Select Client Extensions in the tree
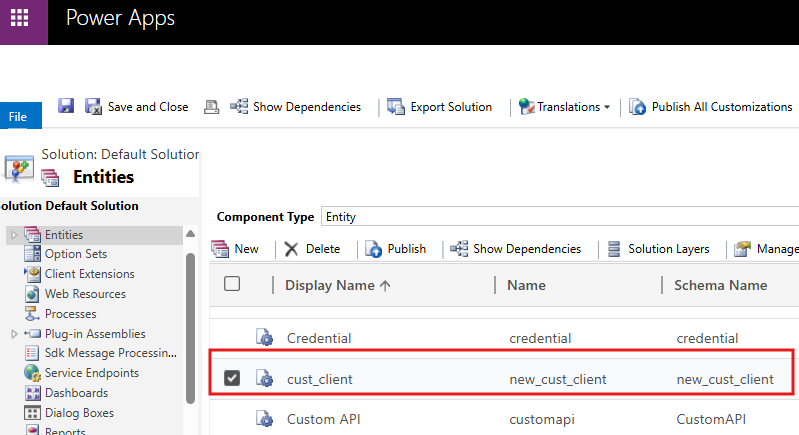The image size is (799, 435). (90, 274)
